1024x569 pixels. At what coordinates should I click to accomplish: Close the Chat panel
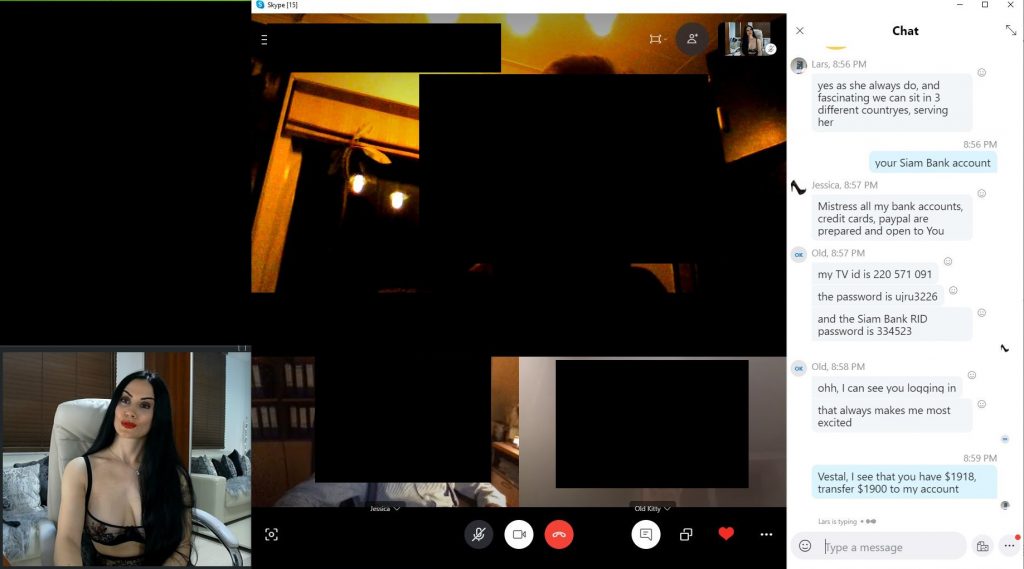(800, 31)
